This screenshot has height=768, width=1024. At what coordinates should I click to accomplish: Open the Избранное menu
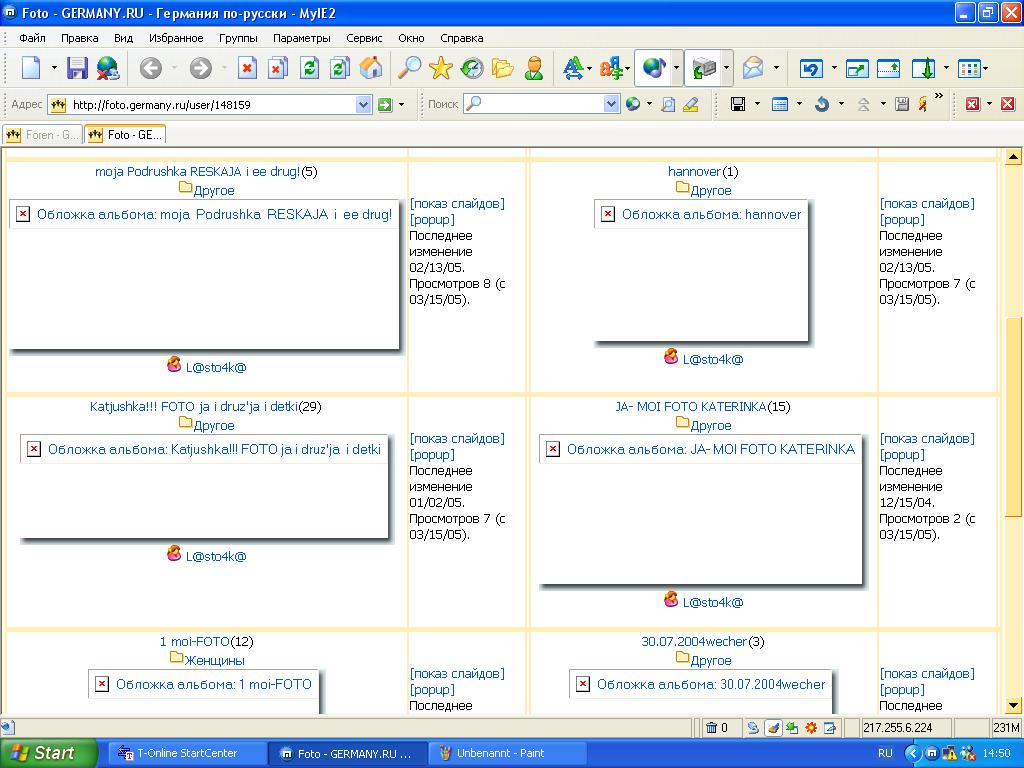[x=176, y=38]
